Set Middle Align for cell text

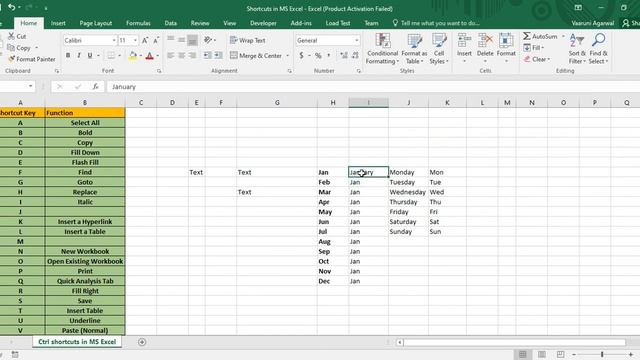click(182, 40)
